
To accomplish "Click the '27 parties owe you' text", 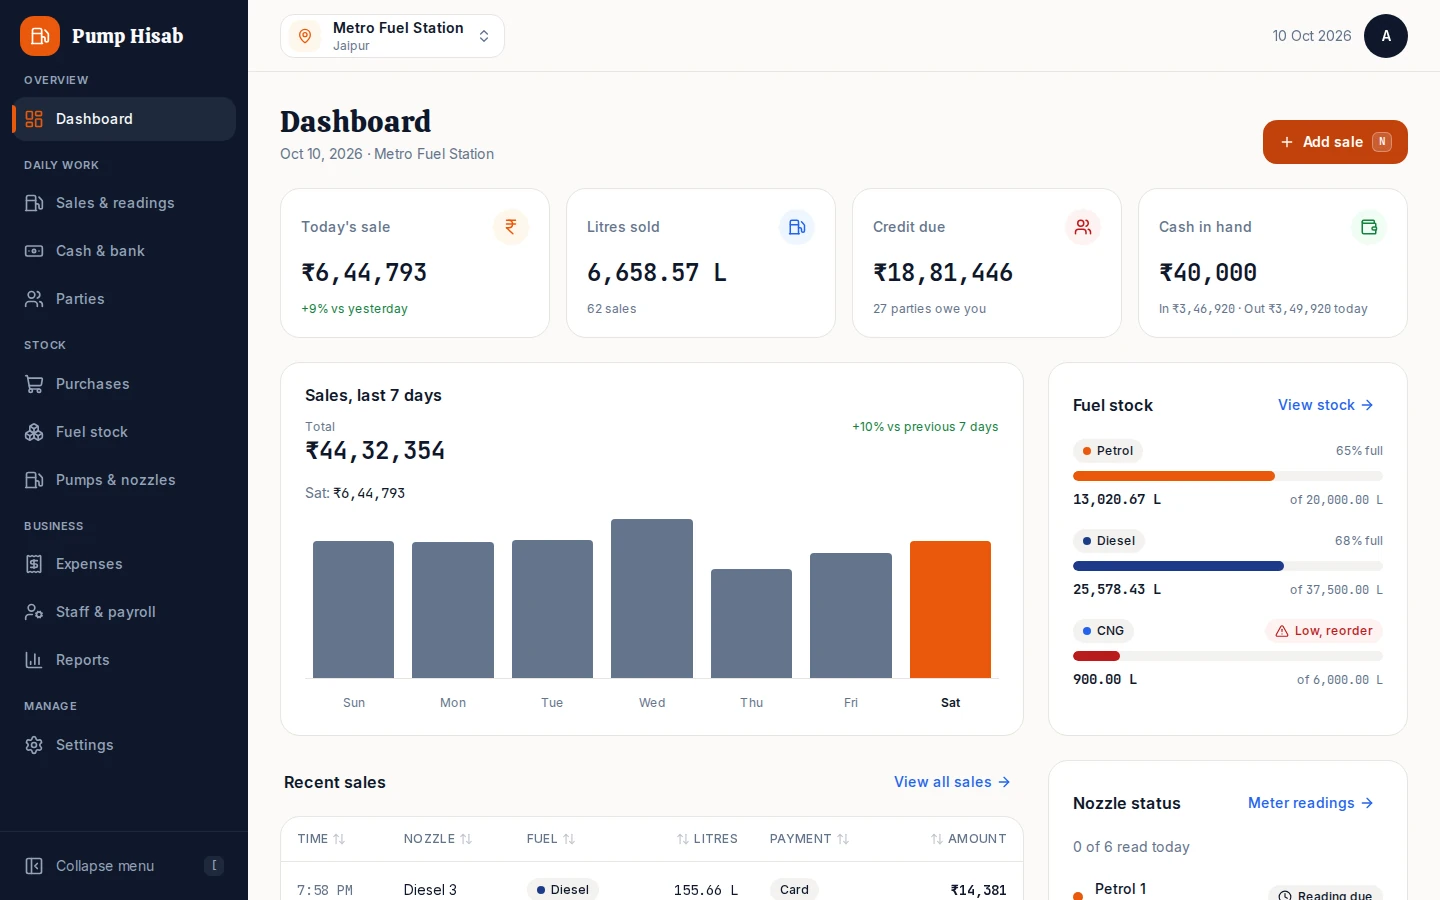I will click(x=930, y=309).
